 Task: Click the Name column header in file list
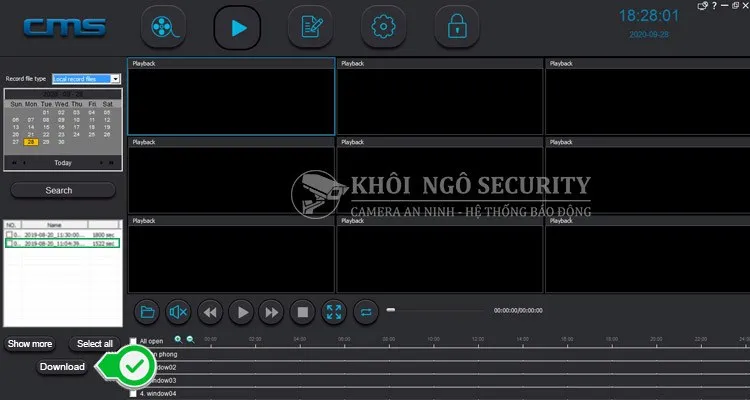click(x=54, y=224)
